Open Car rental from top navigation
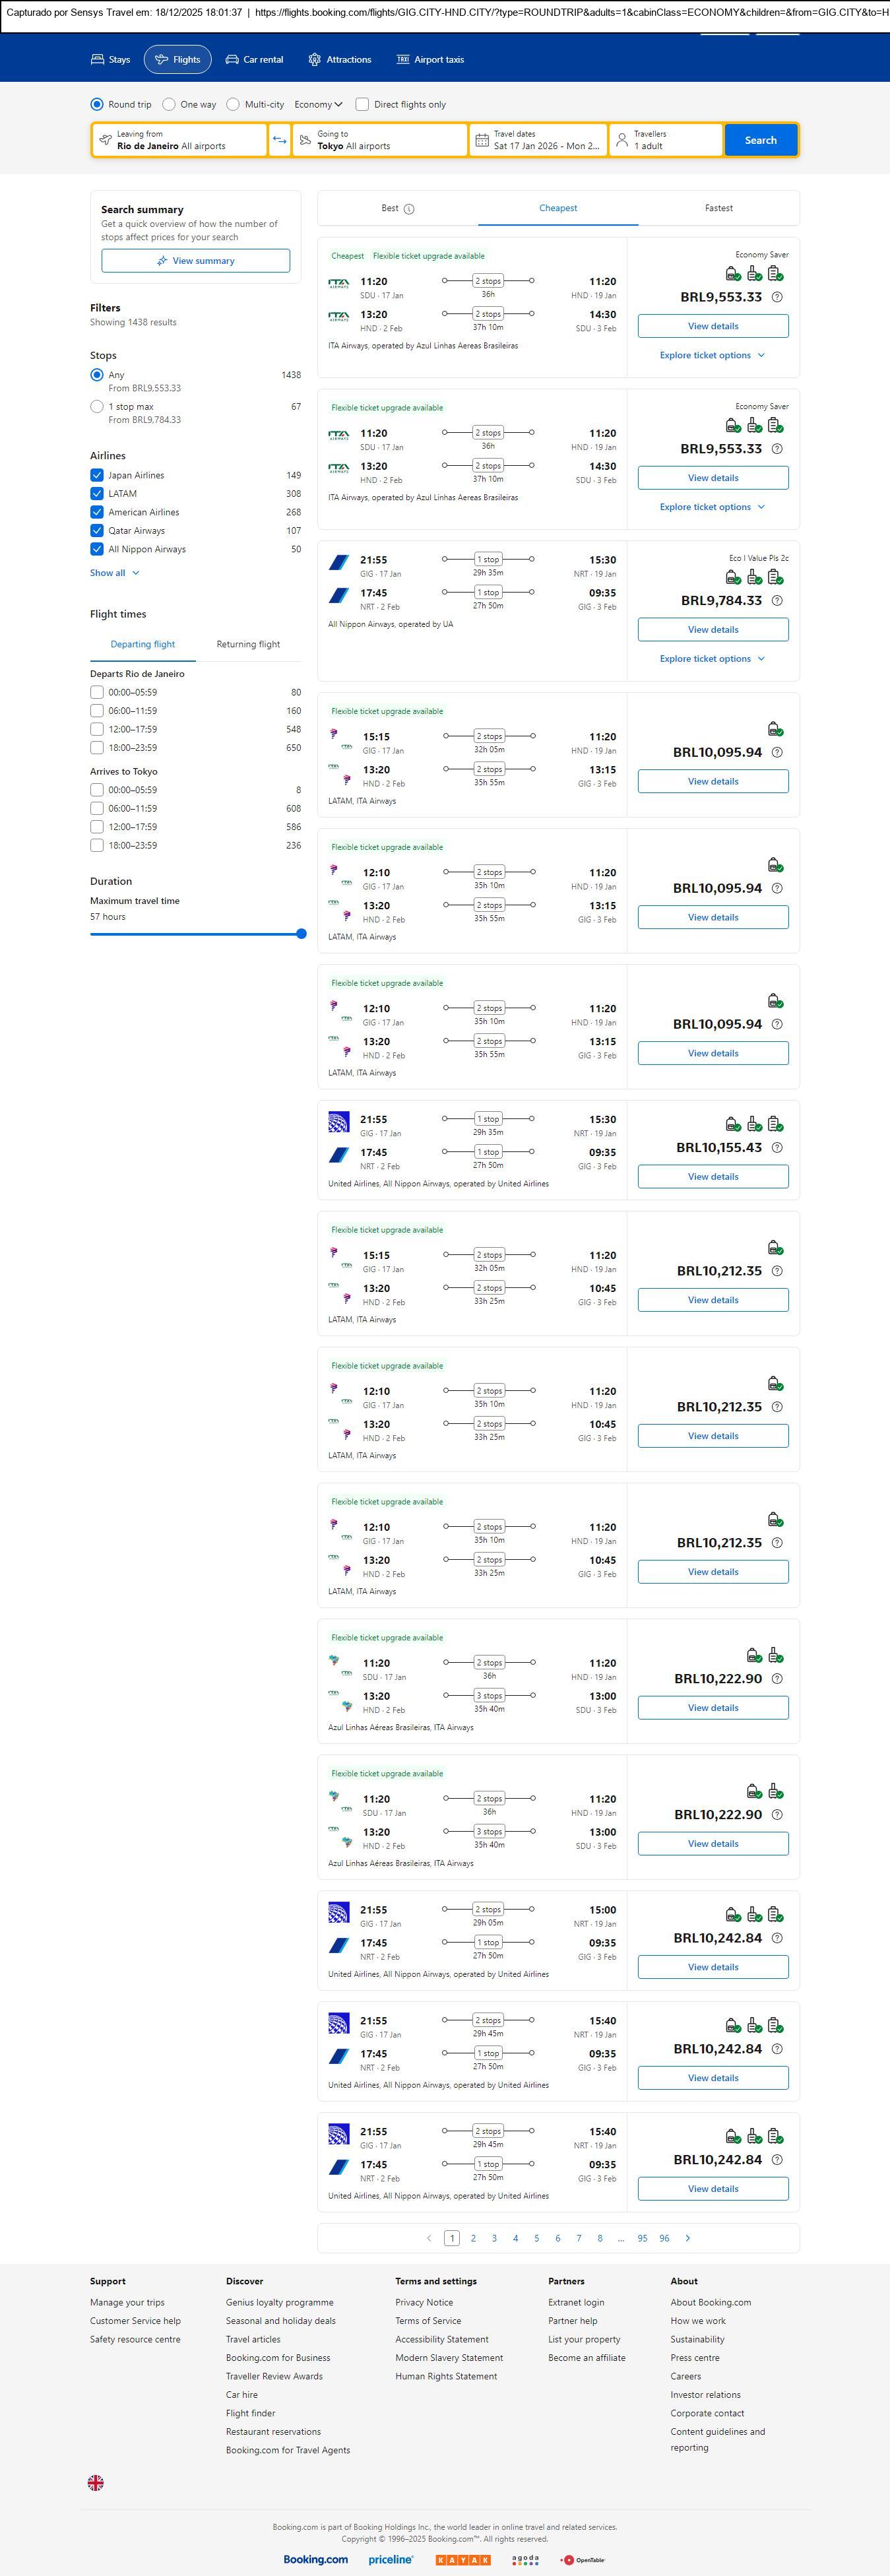 [x=254, y=60]
